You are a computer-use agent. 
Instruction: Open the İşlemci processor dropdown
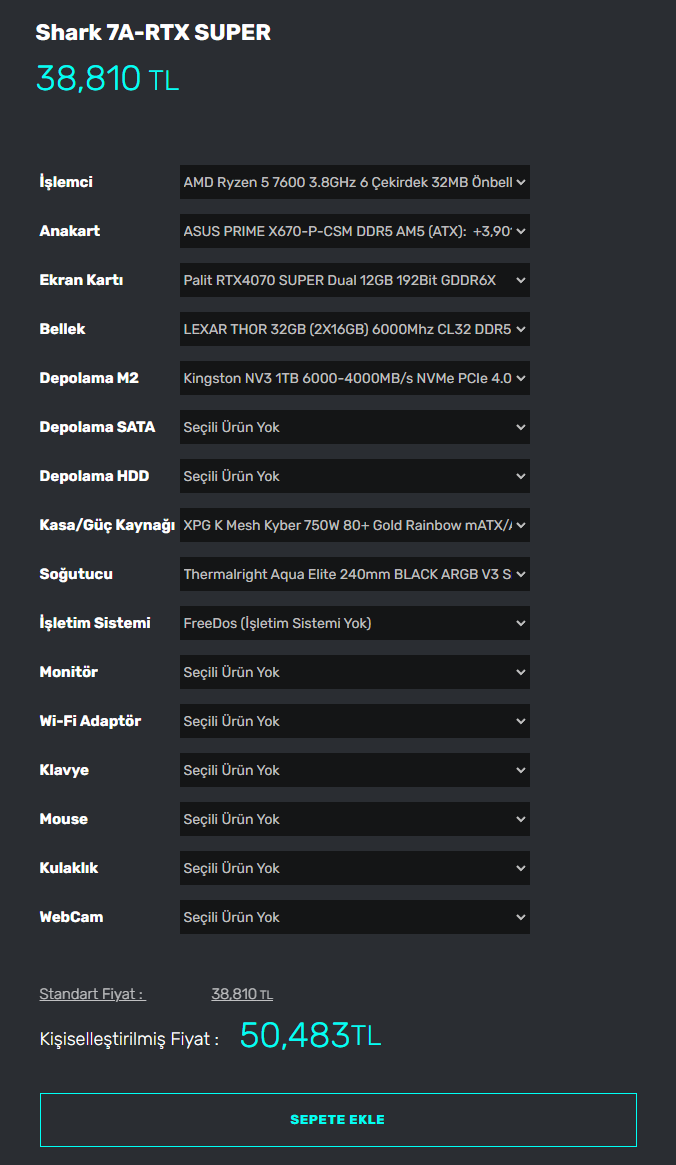click(354, 182)
